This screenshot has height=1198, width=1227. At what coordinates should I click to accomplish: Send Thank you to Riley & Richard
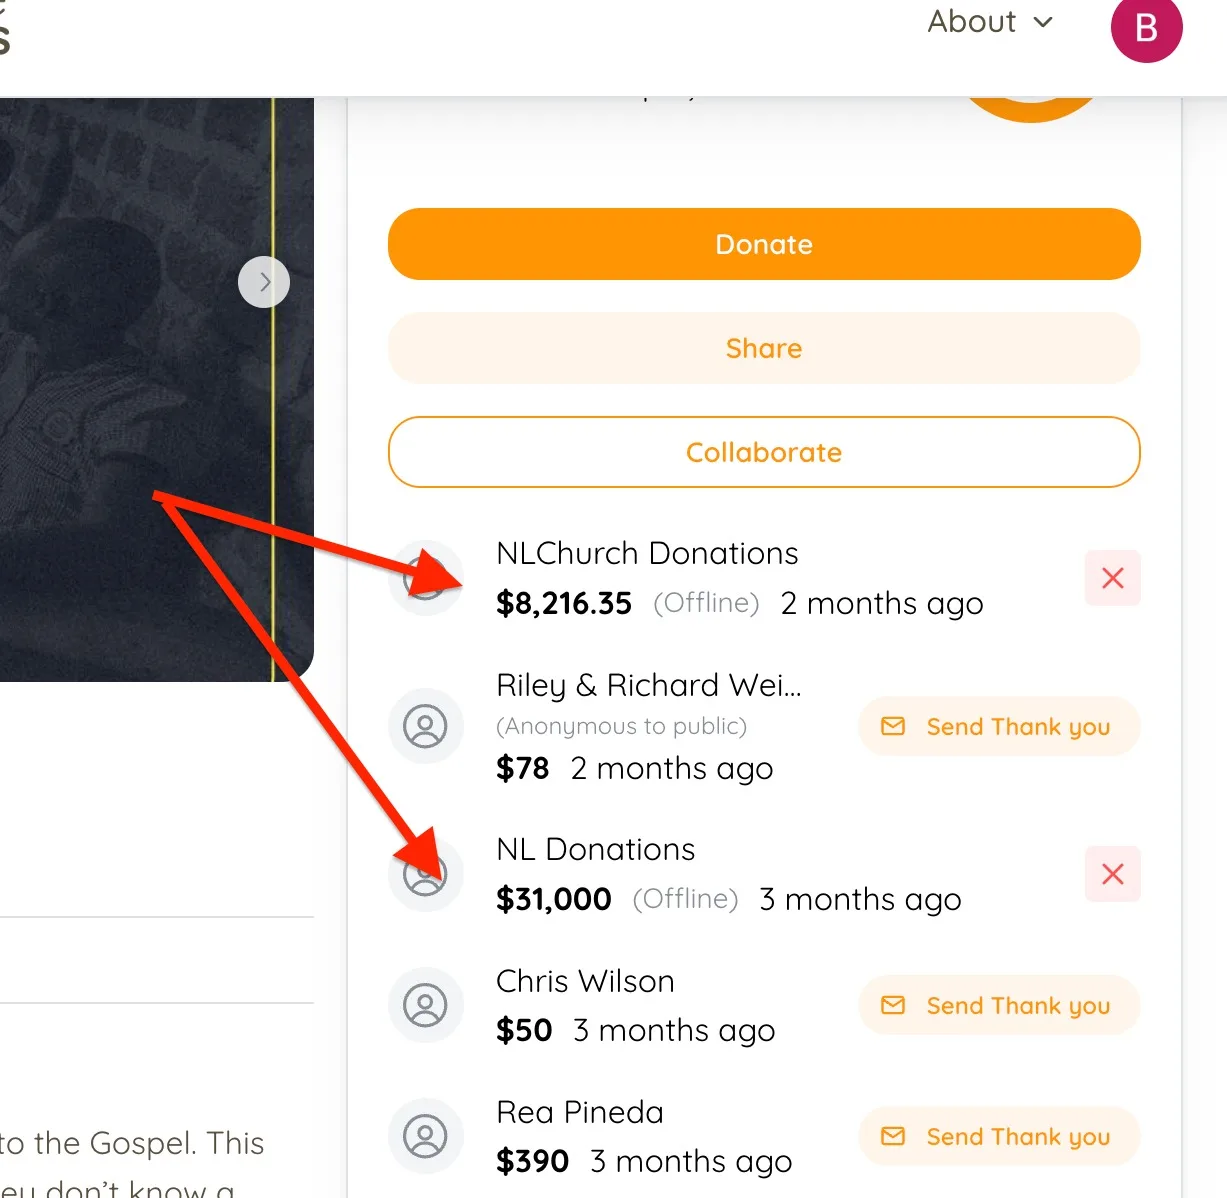[x=999, y=726]
